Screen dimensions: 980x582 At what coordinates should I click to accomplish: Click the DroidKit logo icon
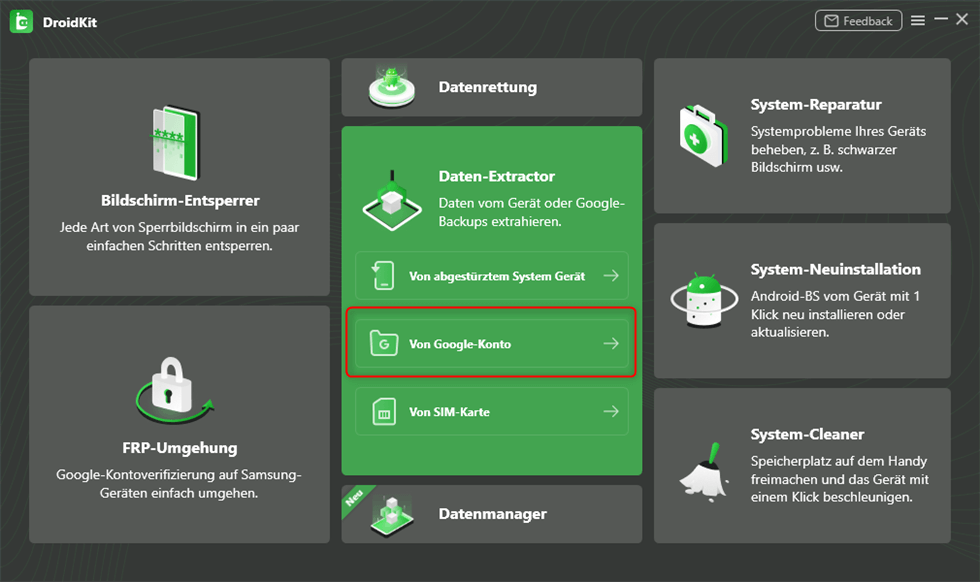(21, 22)
